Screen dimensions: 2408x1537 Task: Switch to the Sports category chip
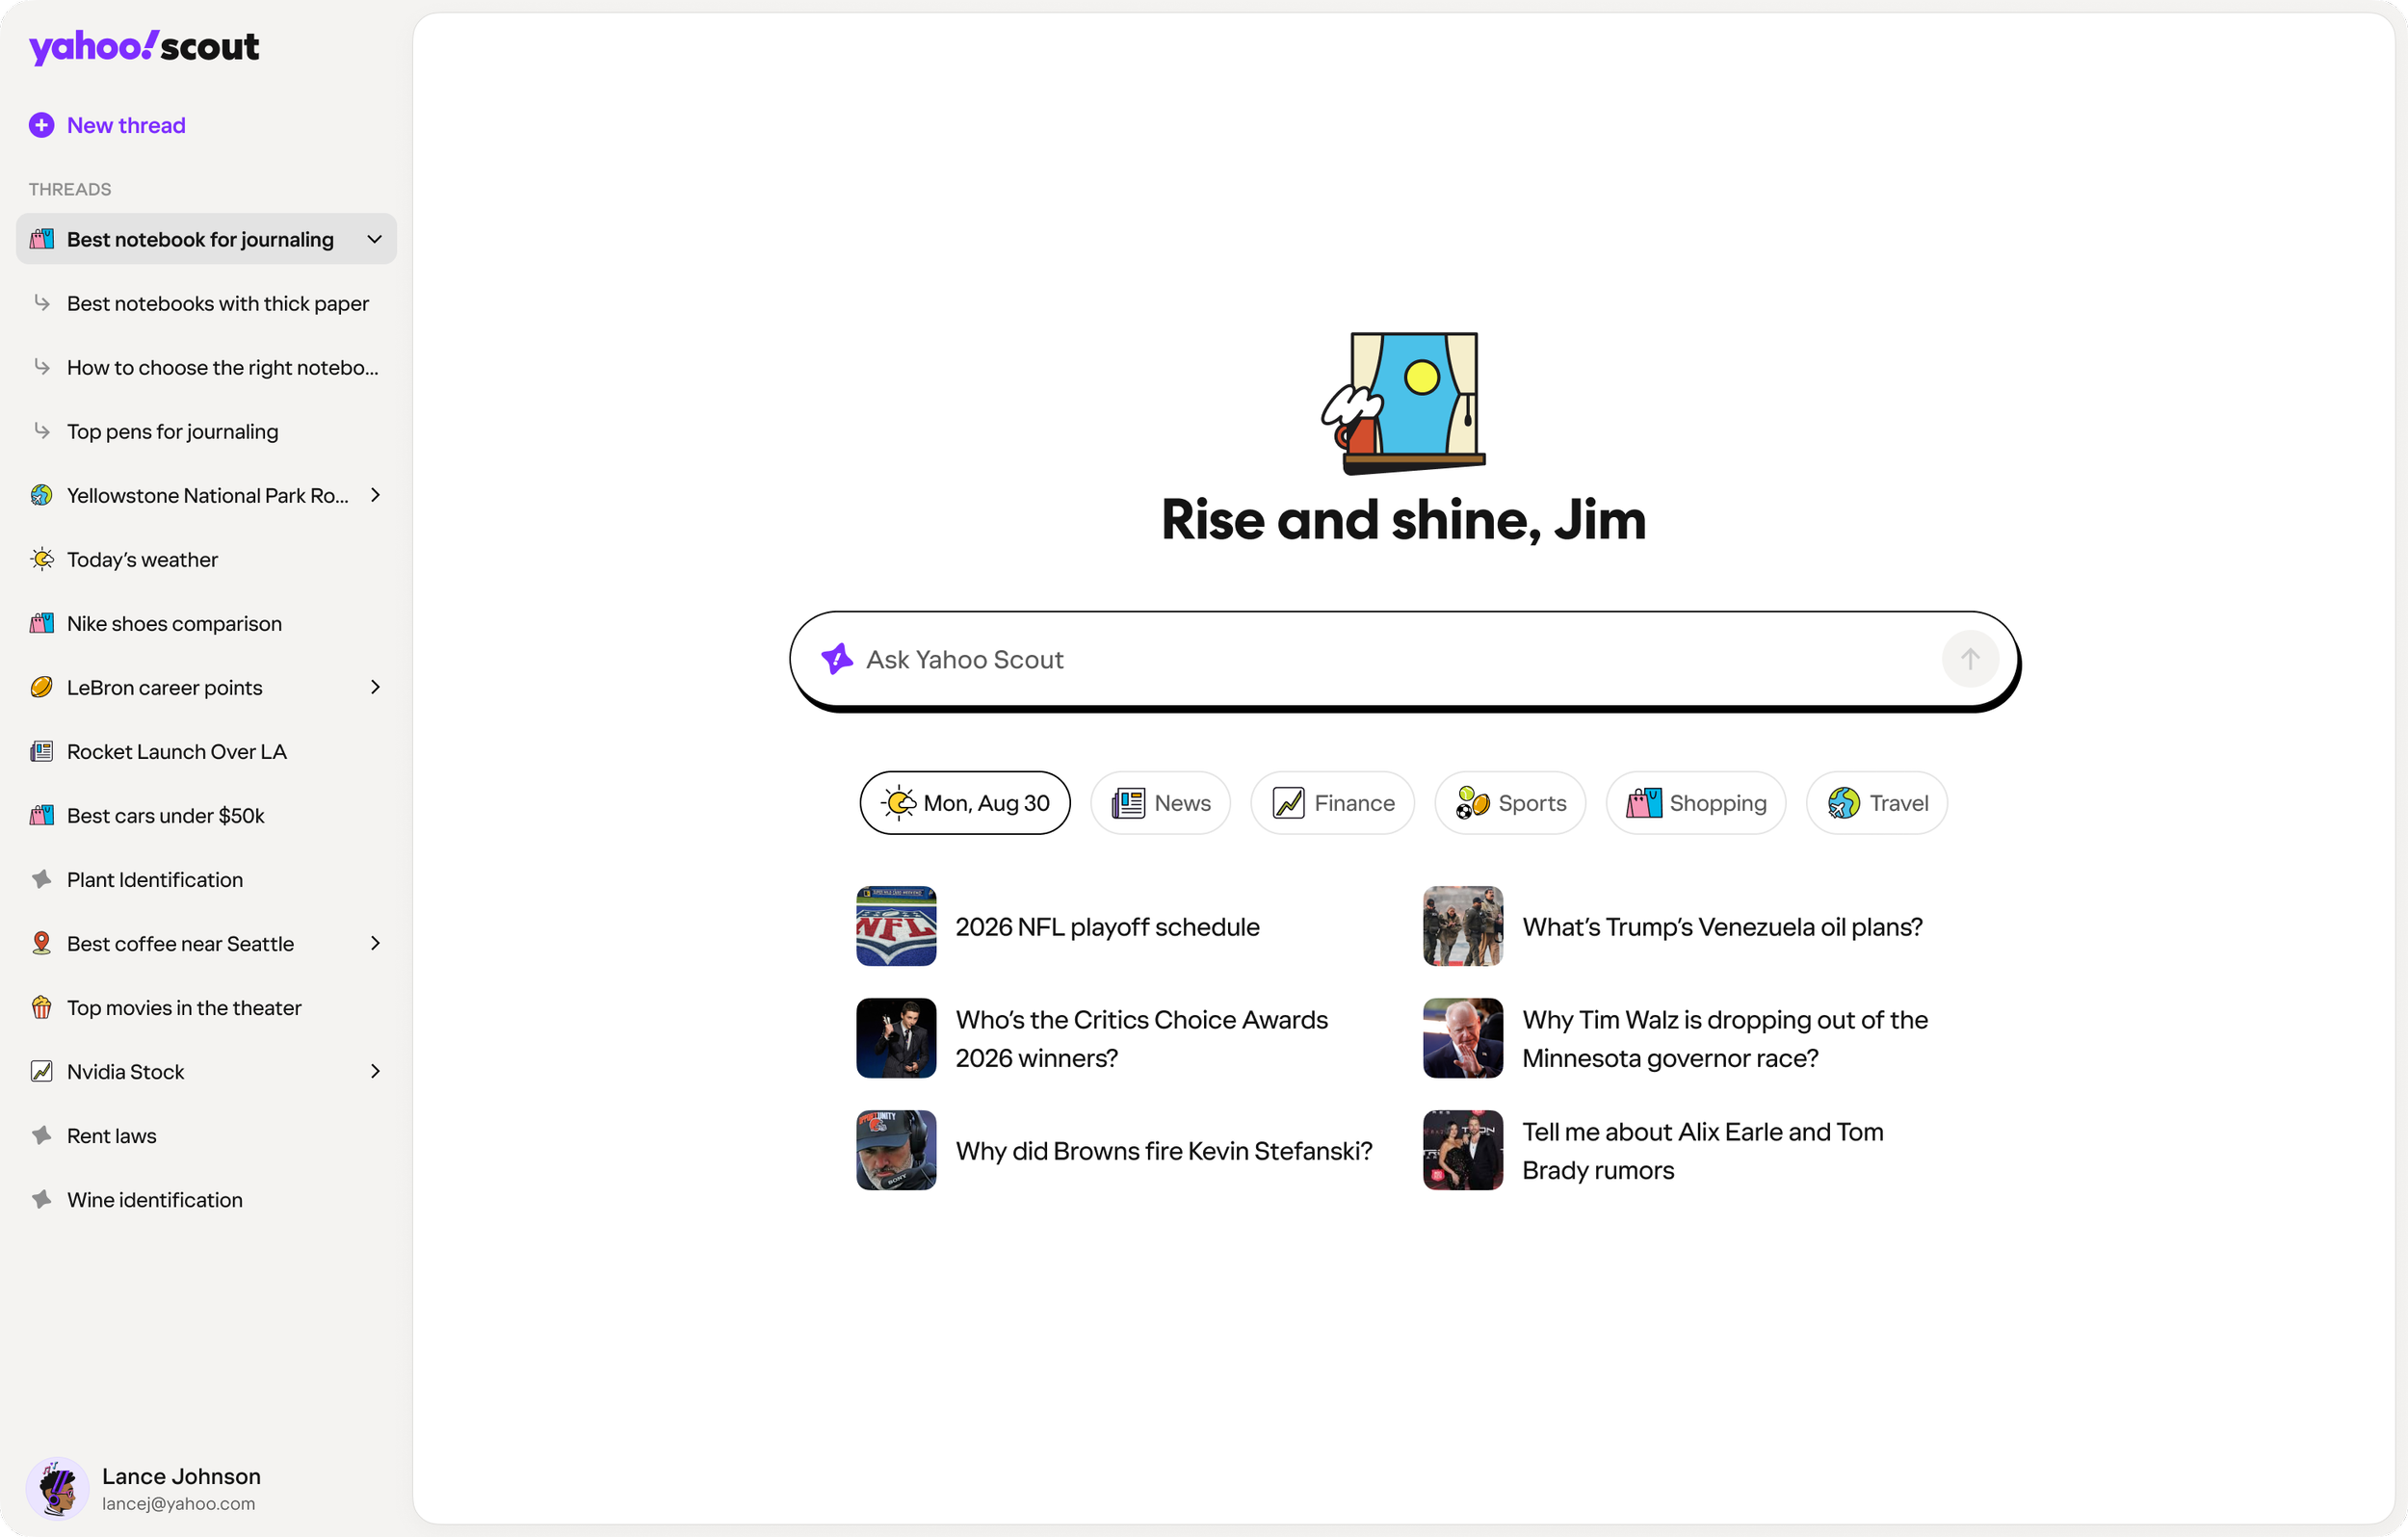[1509, 803]
